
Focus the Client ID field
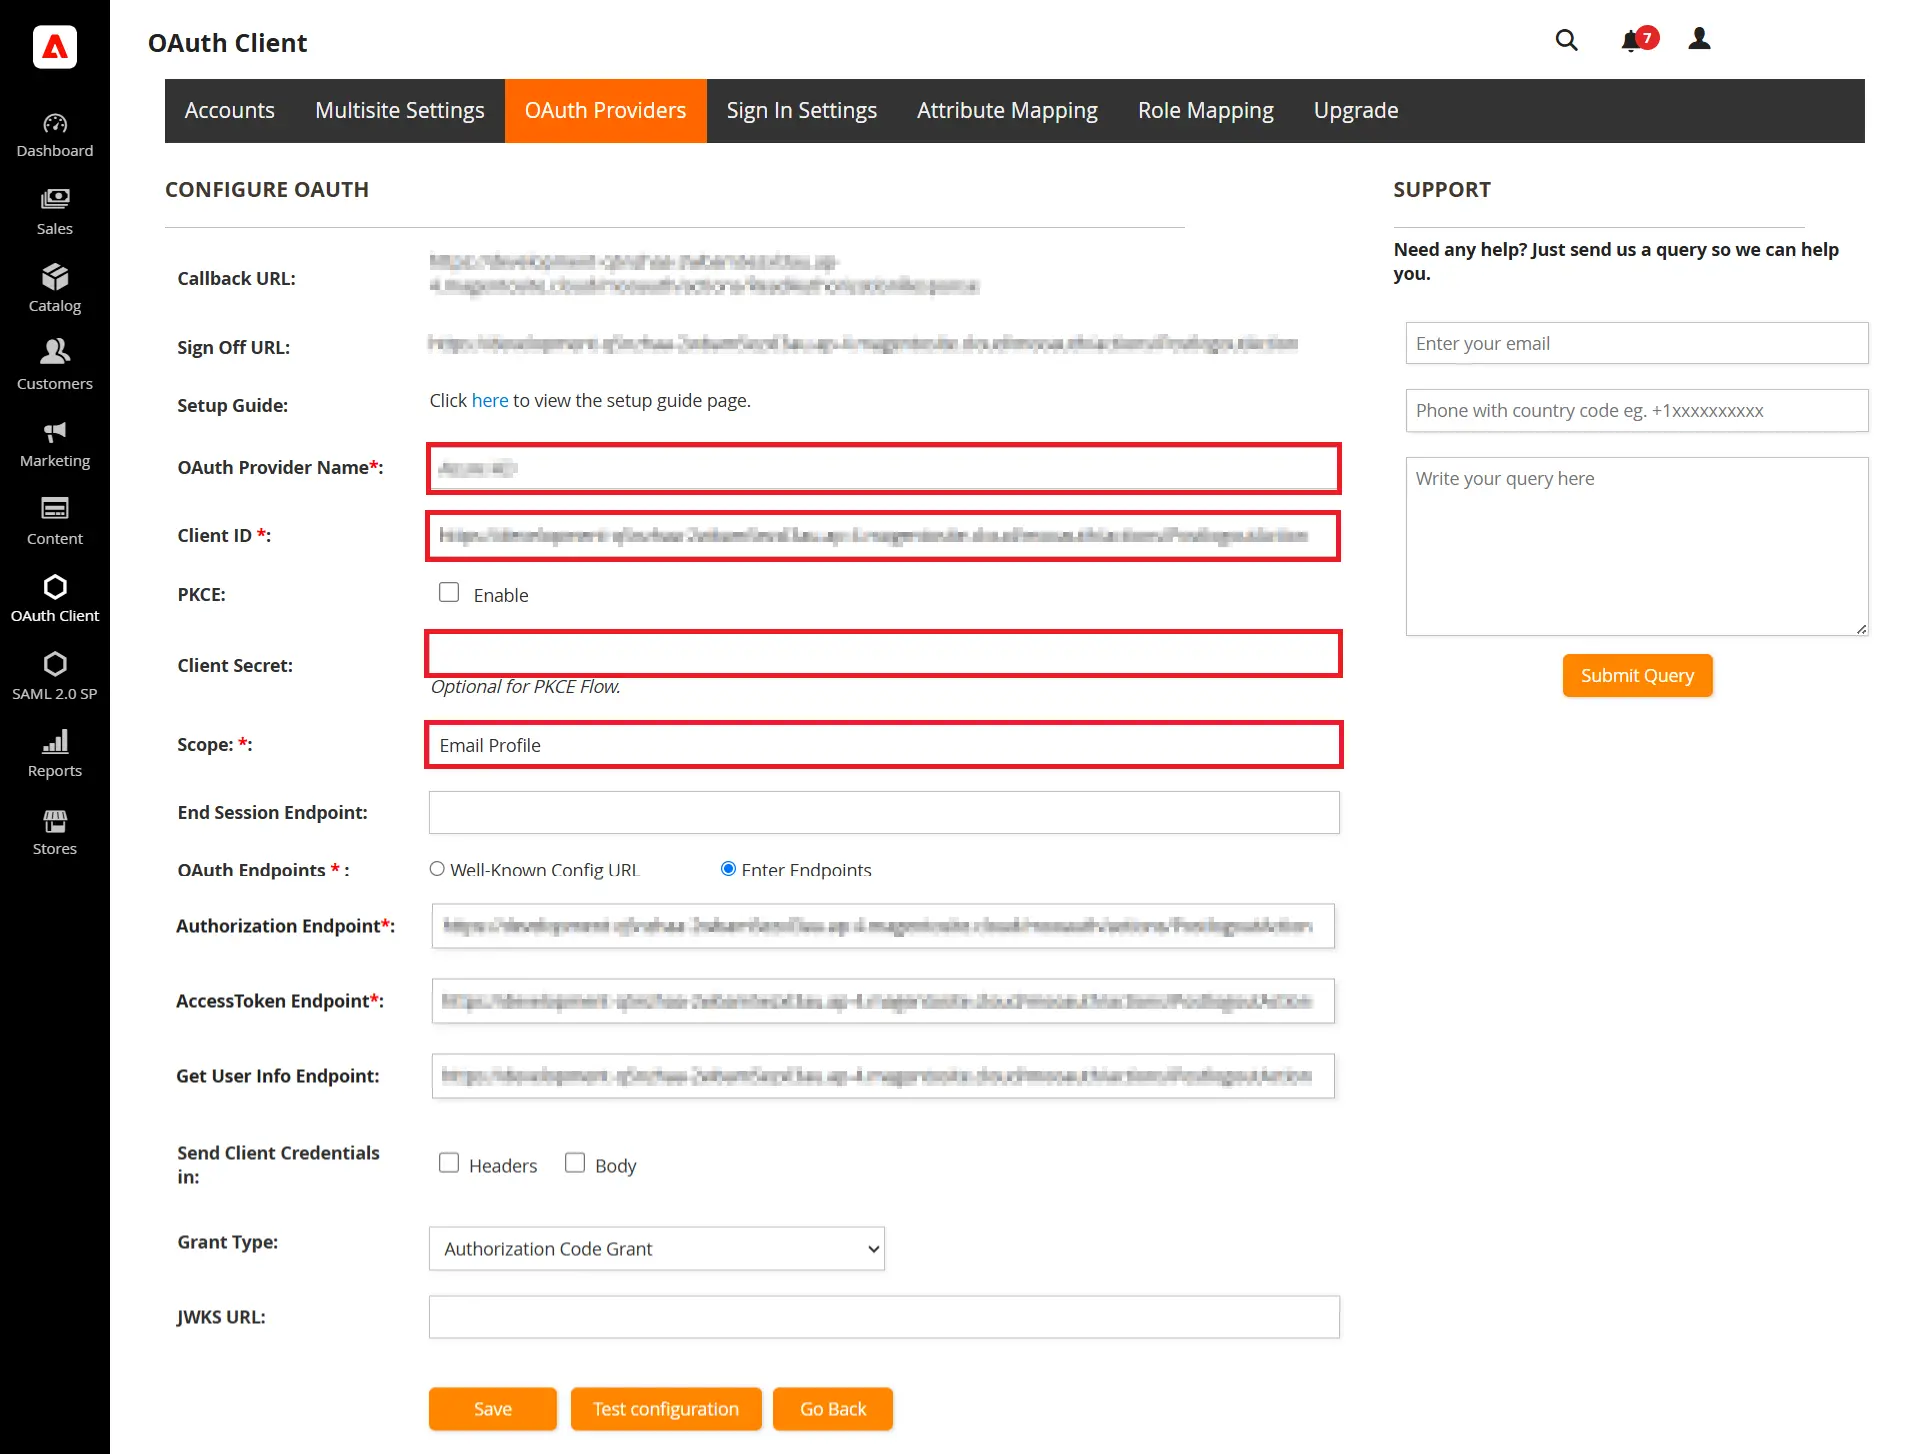click(x=884, y=536)
